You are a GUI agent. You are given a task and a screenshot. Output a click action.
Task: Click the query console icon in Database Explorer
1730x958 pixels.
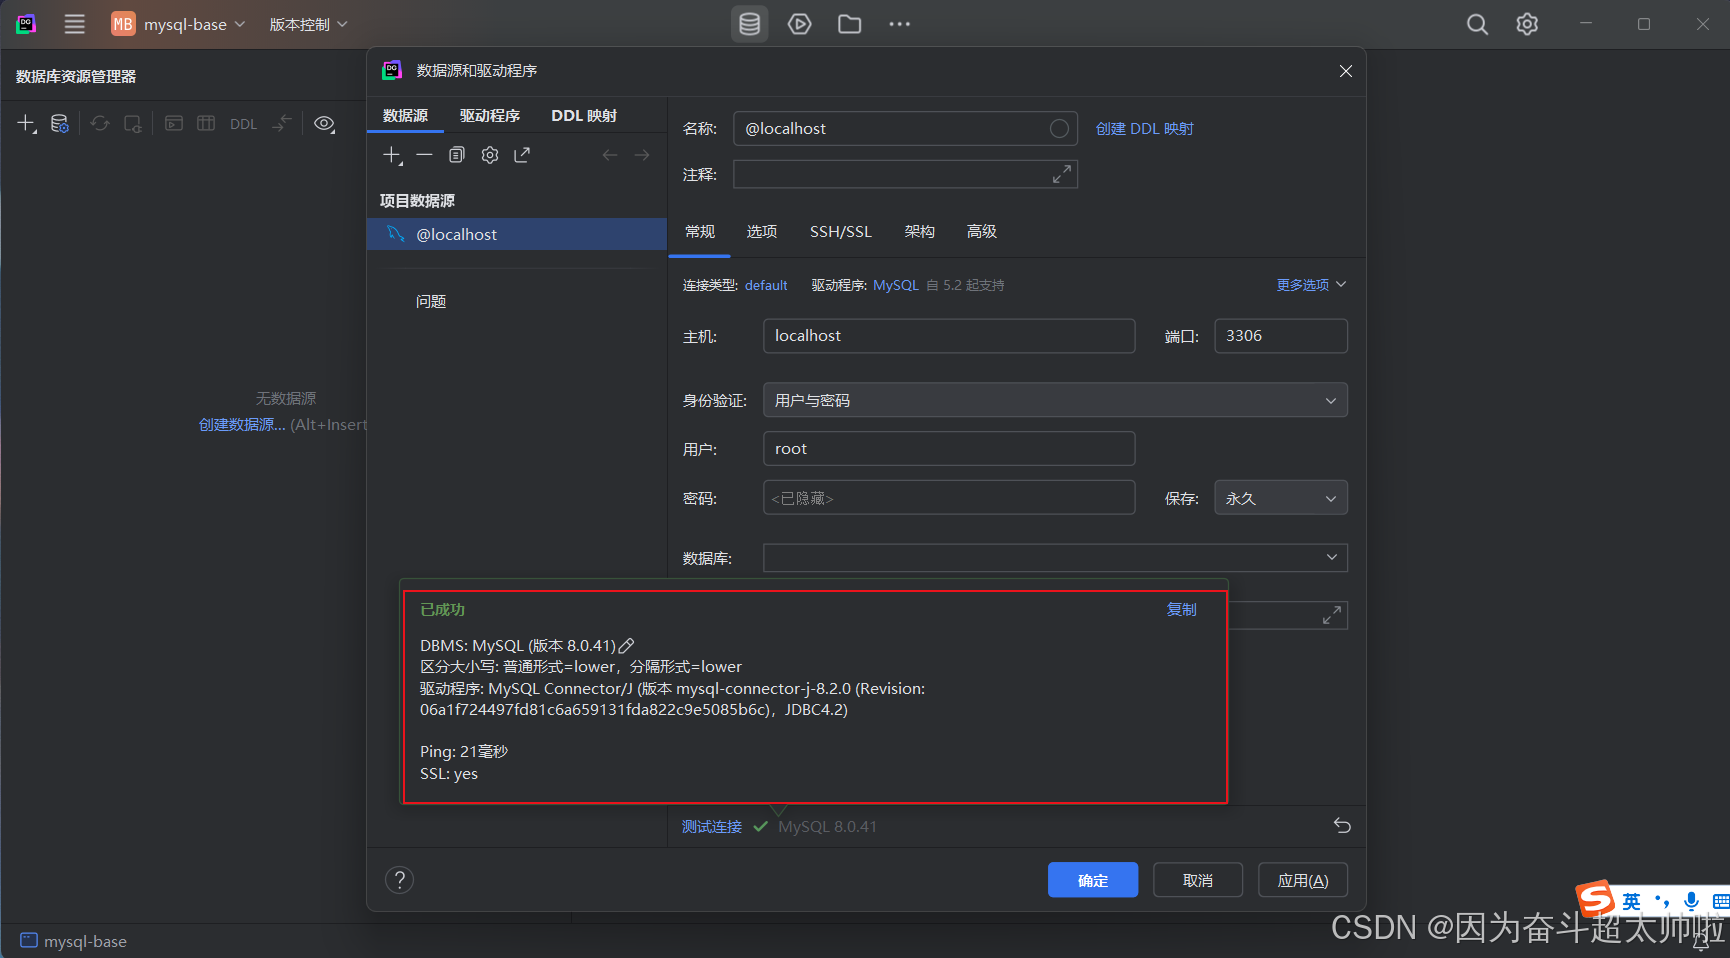click(x=174, y=123)
